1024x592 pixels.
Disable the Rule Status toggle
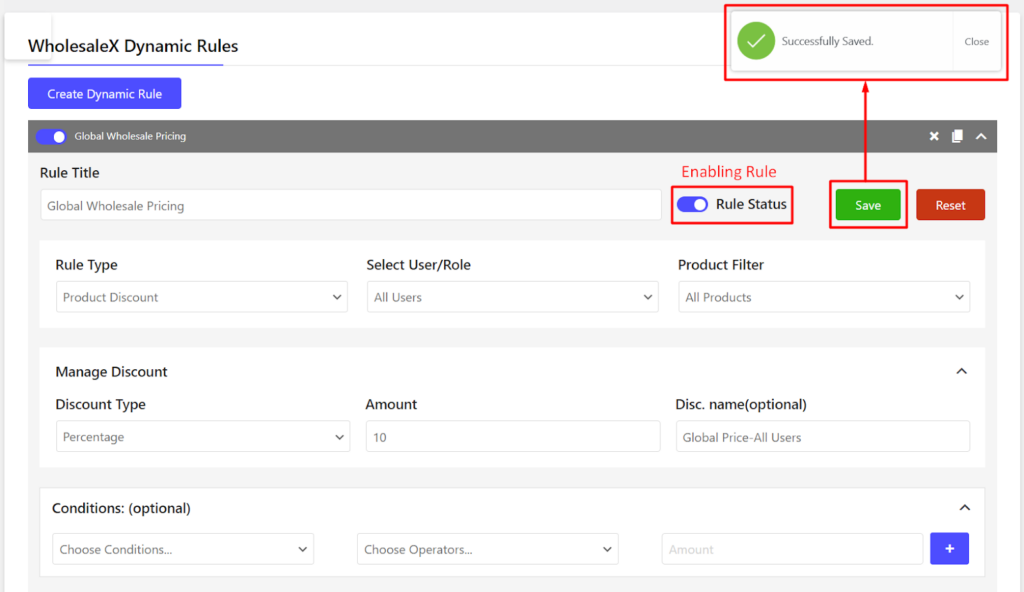click(x=692, y=205)
